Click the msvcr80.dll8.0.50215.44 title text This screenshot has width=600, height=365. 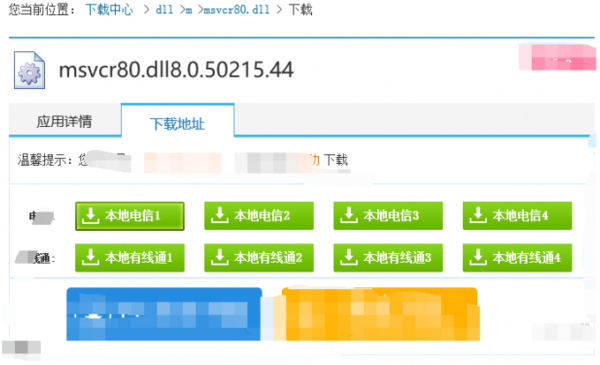176,70
